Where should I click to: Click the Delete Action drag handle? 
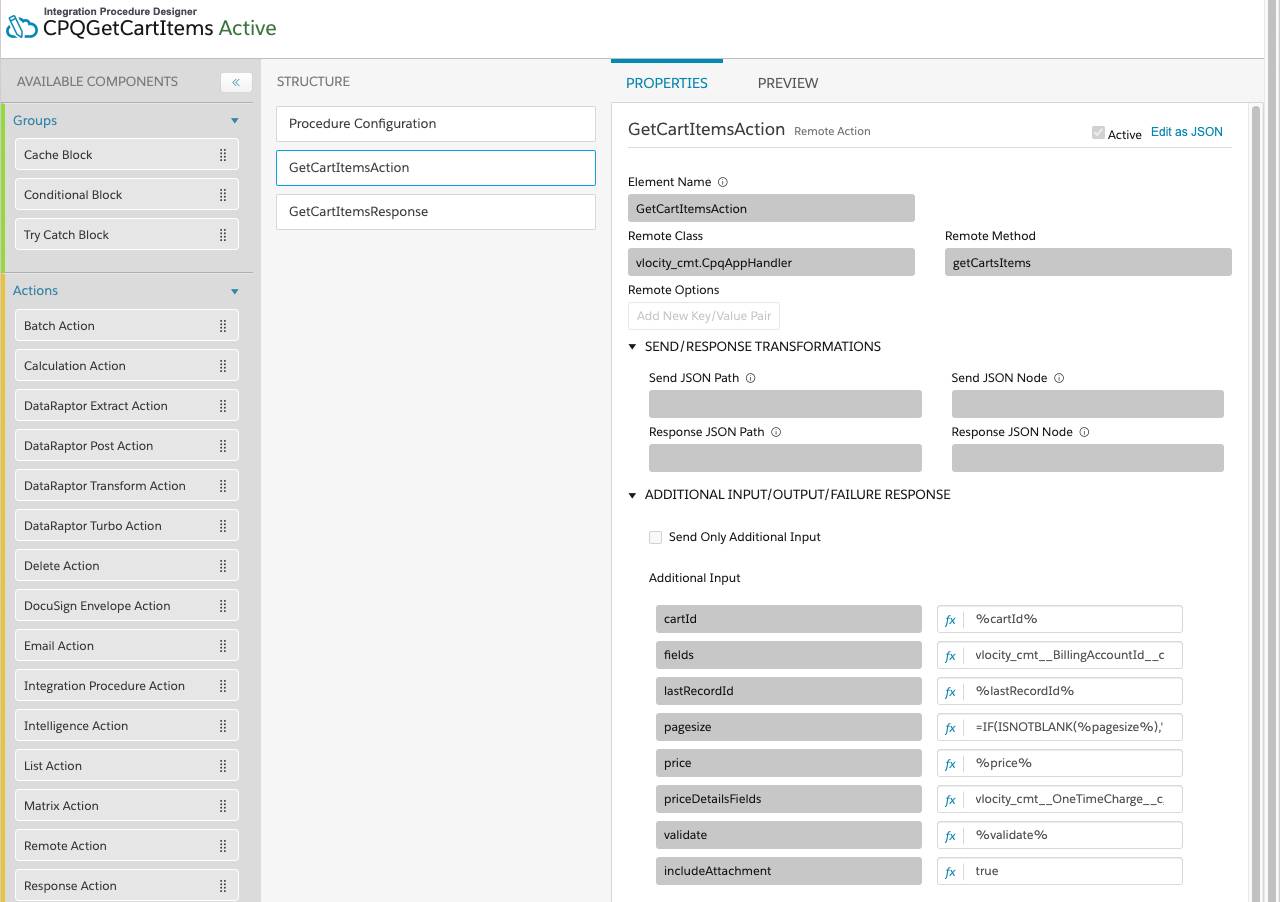coord(223,566)
